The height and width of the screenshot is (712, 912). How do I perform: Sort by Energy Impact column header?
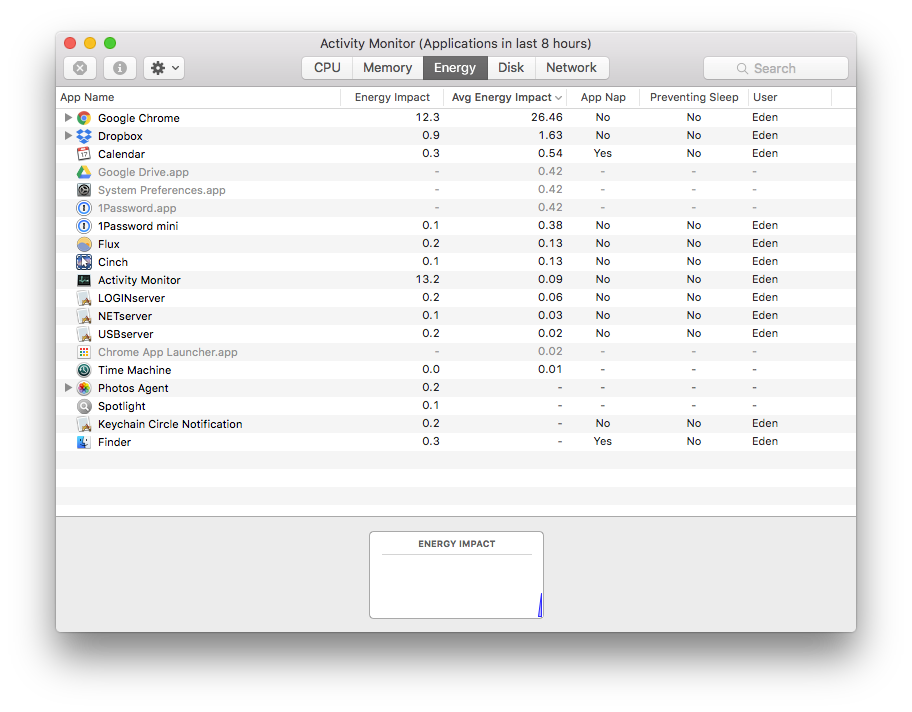pyautogui.click(x=392, y=97)
